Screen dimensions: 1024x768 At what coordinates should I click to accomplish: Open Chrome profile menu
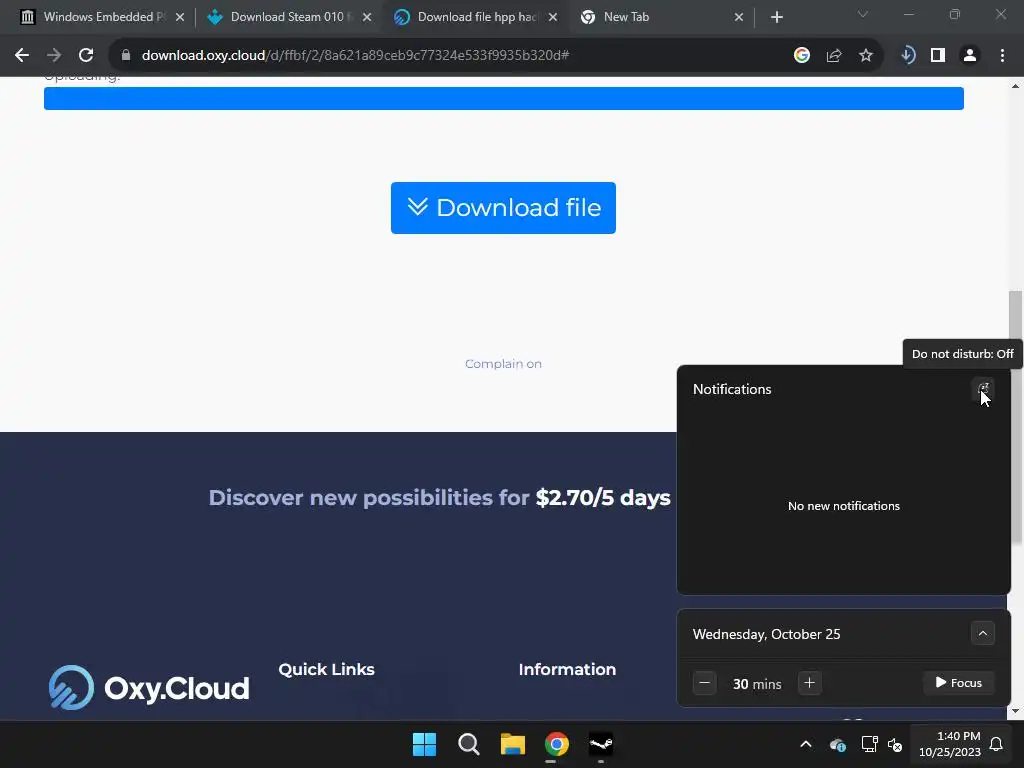point(970,56)
